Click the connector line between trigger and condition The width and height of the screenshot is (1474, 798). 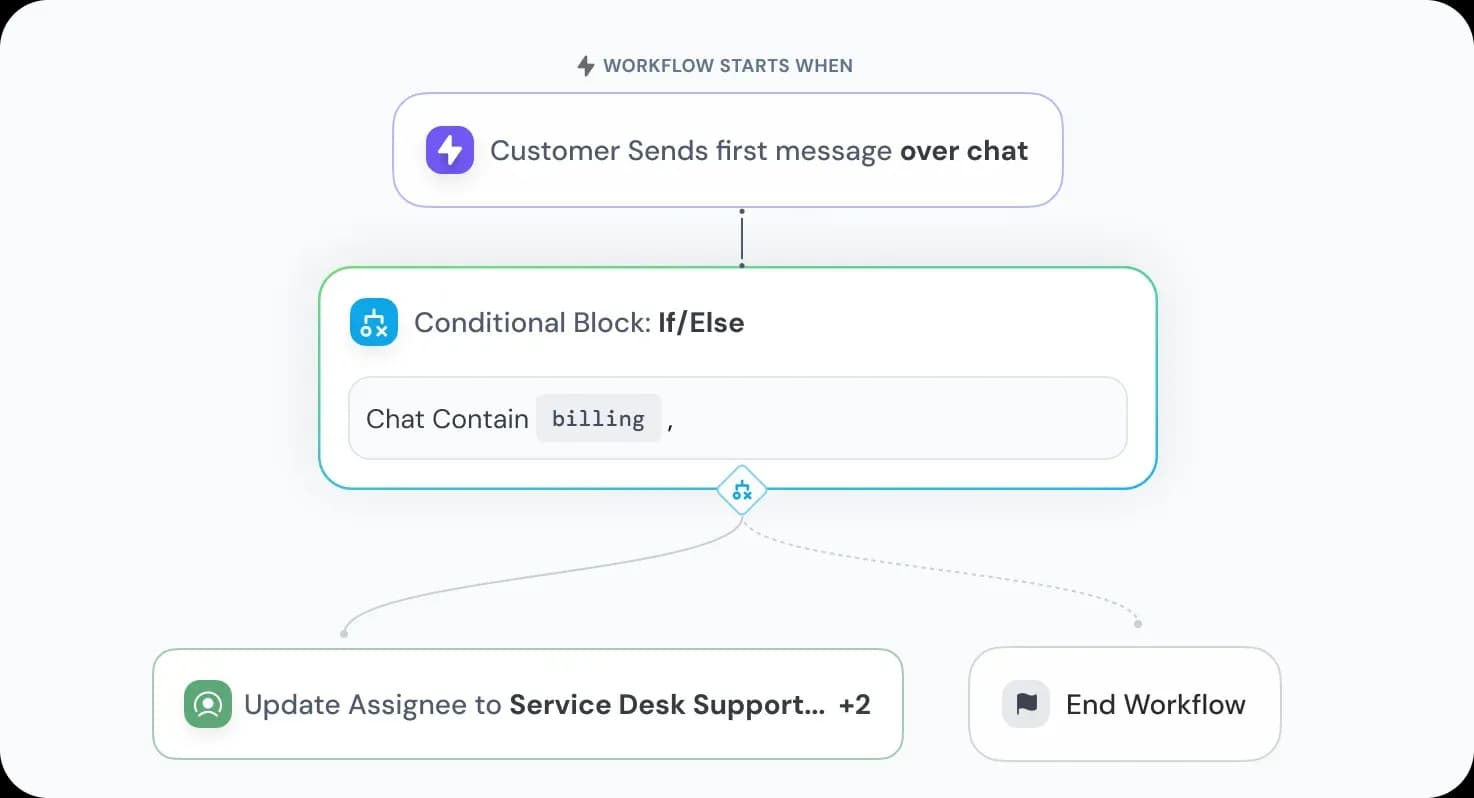coord(742,238)
